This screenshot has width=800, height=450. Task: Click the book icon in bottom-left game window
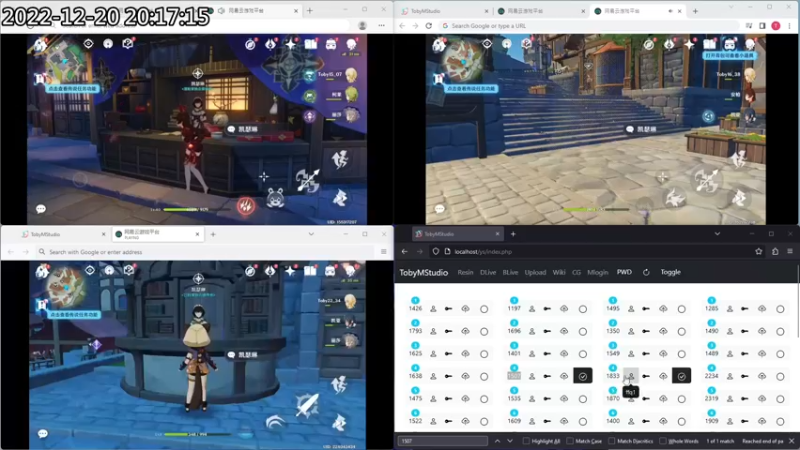tap(310, 270)
